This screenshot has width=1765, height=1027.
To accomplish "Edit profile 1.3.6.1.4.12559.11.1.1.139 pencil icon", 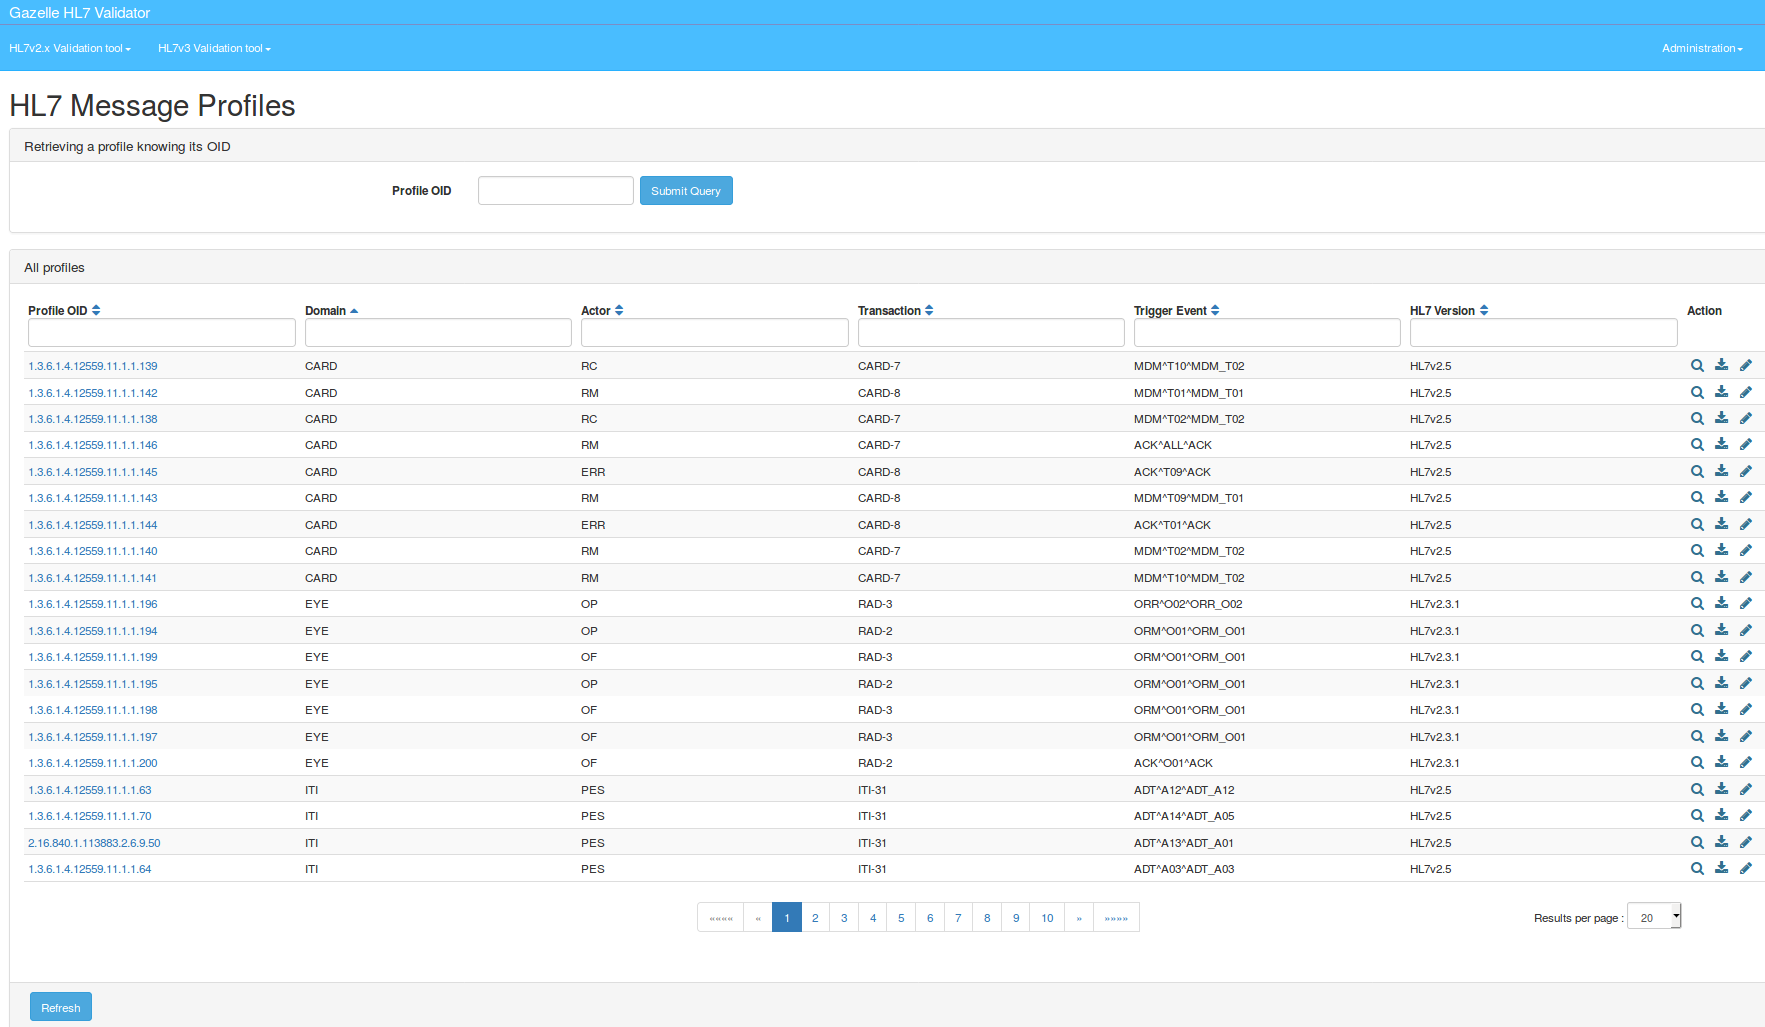I will 1746,365.
